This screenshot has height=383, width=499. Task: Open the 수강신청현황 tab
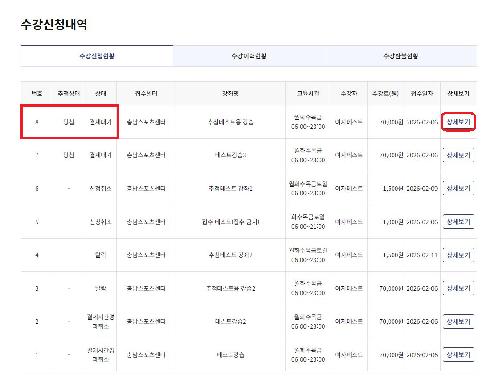[x=97, y=56]
